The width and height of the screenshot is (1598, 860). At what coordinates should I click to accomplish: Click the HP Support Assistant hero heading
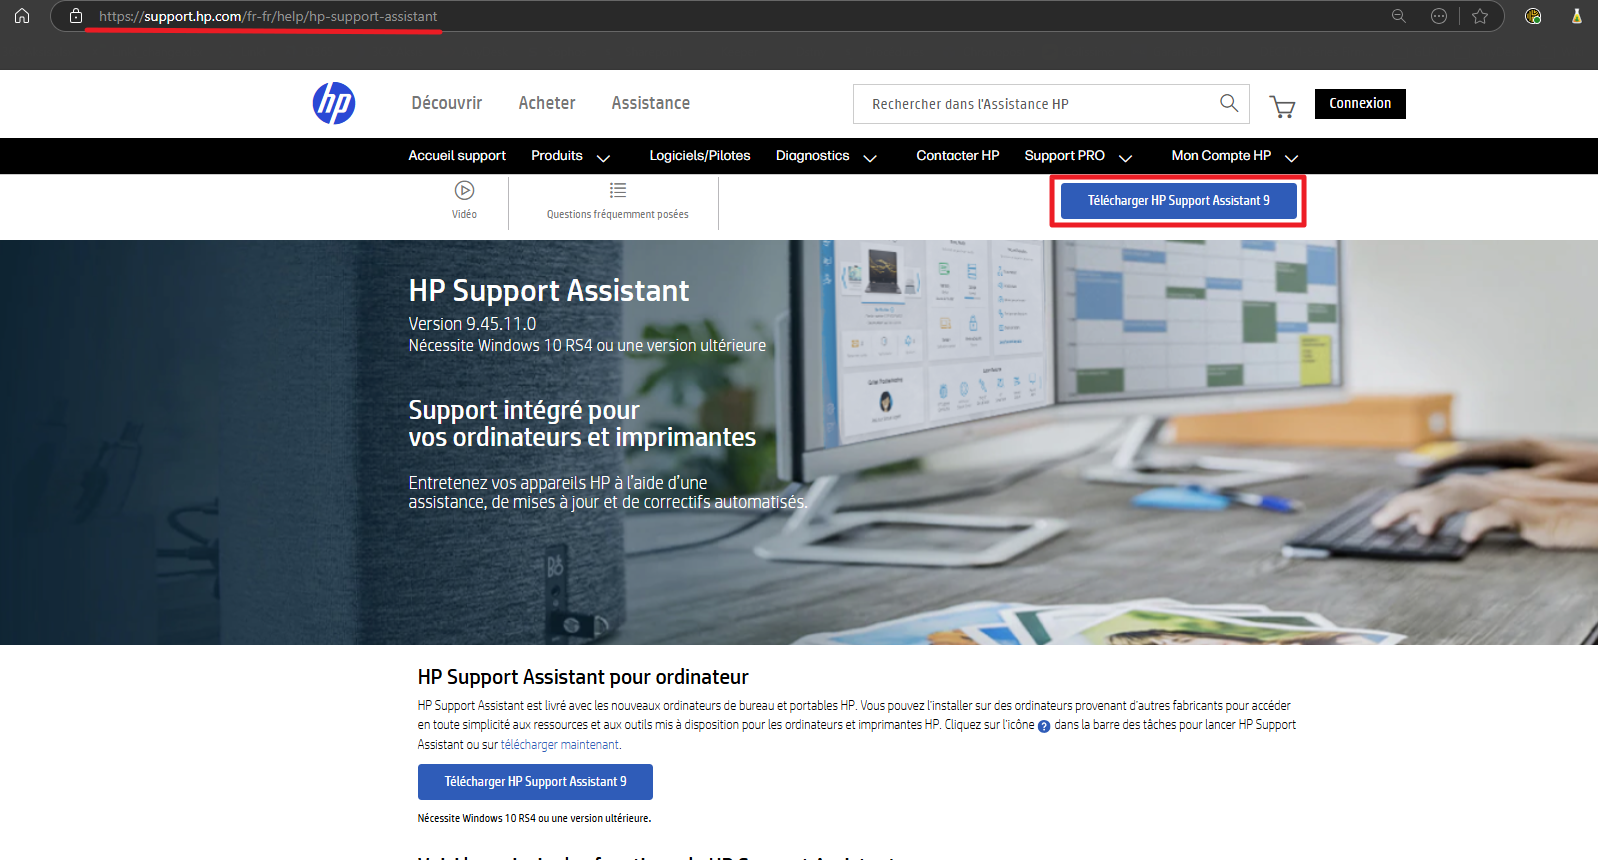click(549, 291)
